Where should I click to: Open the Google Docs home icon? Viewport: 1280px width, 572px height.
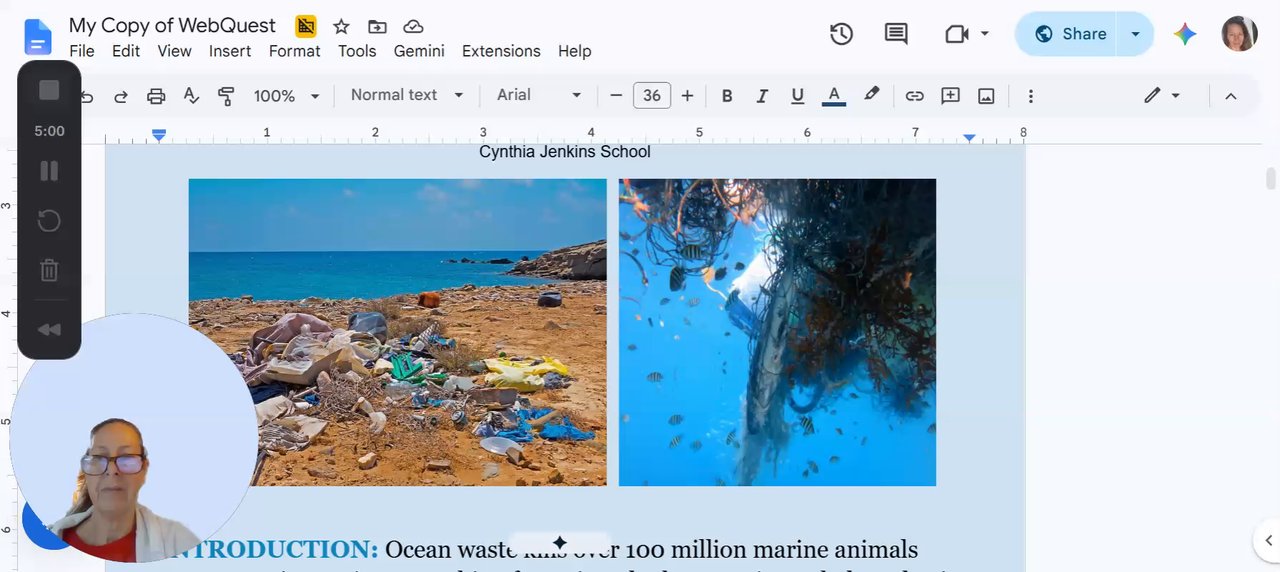click(37, 37)
